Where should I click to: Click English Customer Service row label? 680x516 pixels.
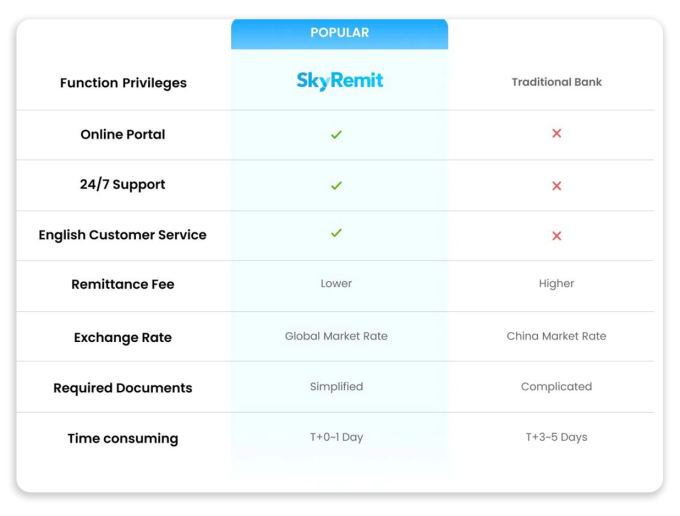[x=123, y=235]
